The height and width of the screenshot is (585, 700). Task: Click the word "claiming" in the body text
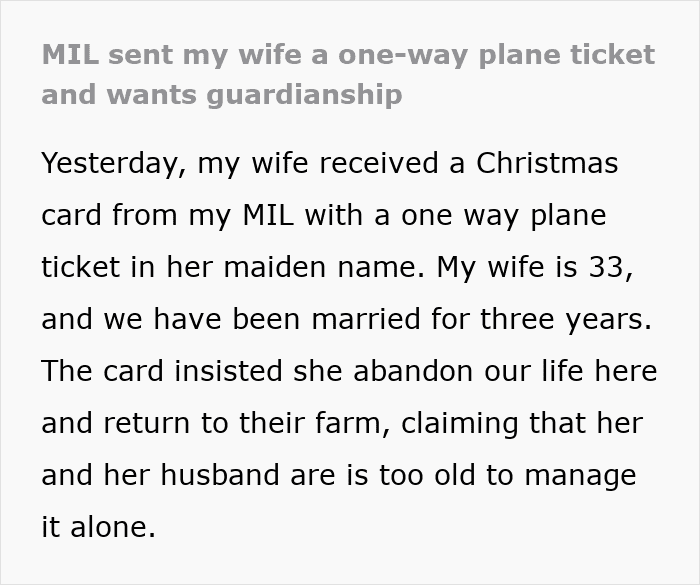pyautogui.click(x=459, y=423)
